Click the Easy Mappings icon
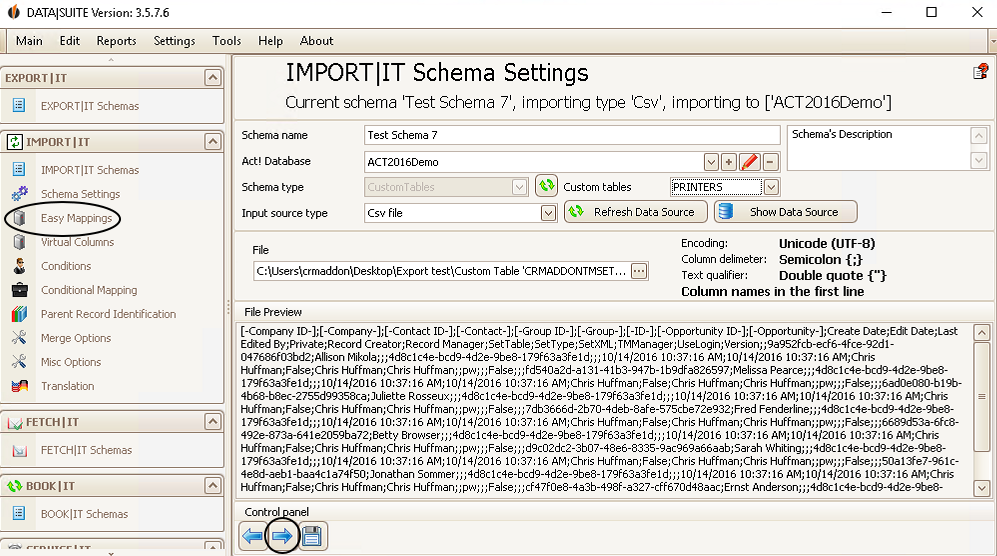The width and height of the screenshot is (997, 556). click(x=20, y=218)
